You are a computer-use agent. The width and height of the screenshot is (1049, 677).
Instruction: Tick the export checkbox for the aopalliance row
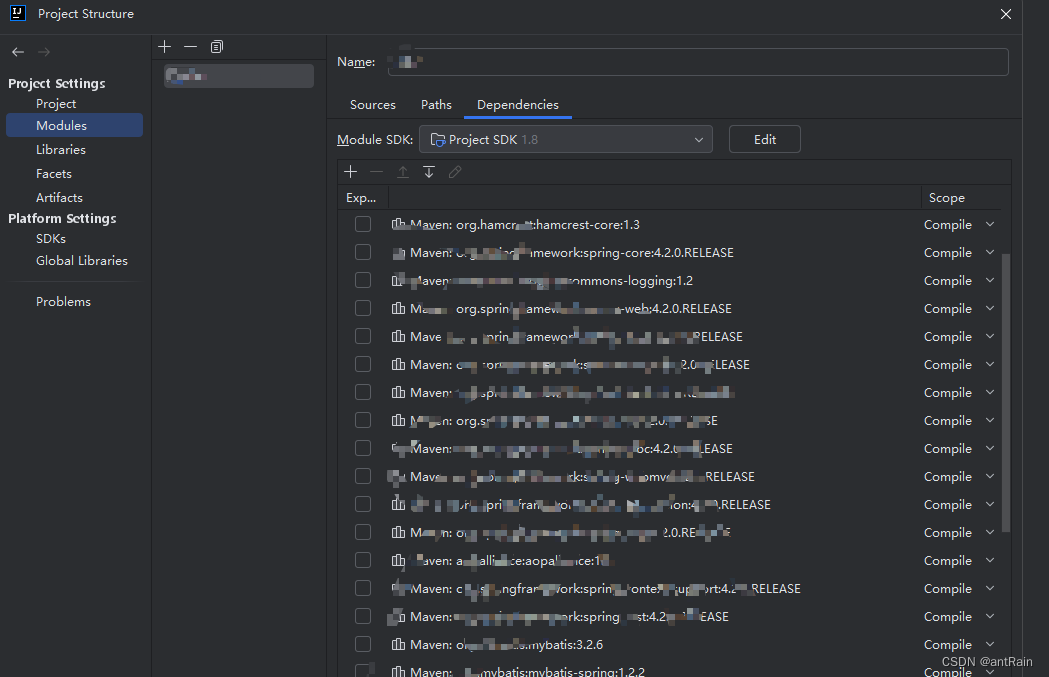pyautogui.click(x=363, y=560)
